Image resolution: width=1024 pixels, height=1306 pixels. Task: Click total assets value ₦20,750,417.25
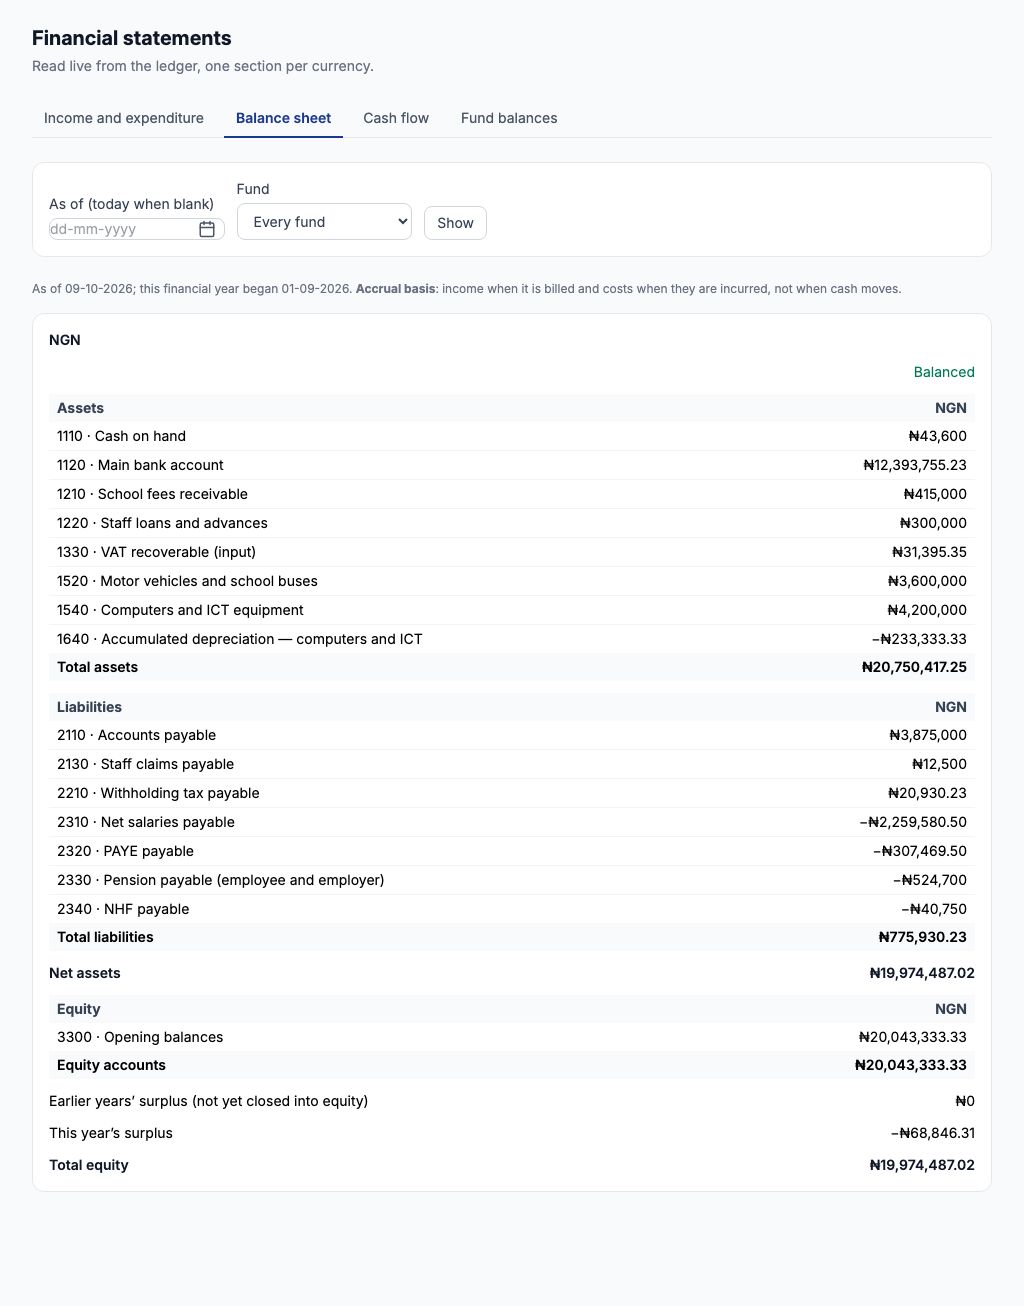[x=914, y=667]
